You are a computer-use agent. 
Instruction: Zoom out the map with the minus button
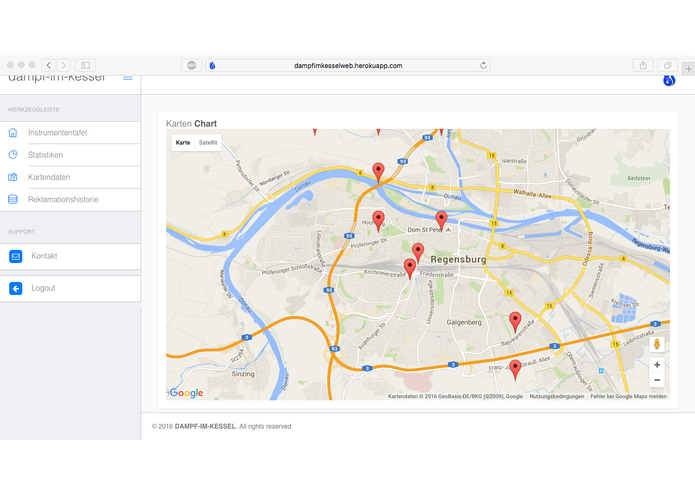[657, 380]
